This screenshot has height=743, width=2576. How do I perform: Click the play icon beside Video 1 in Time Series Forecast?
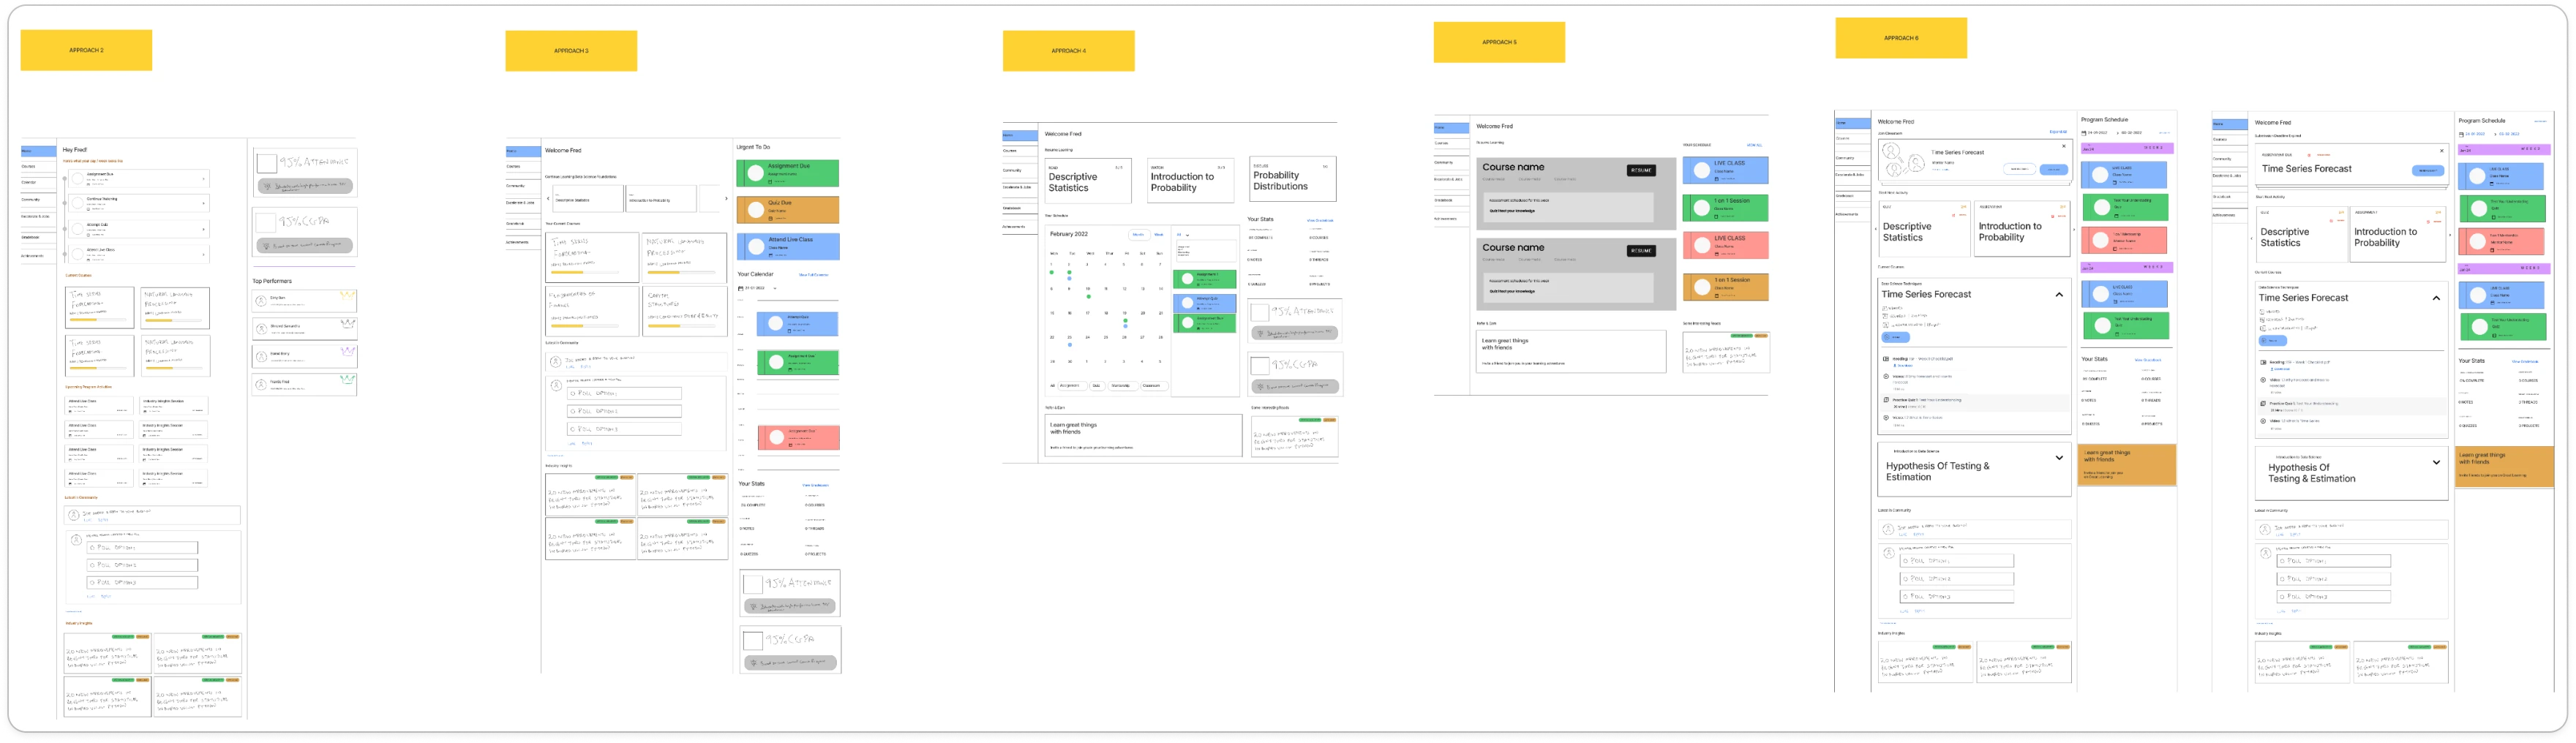(x=1886, y=377)
